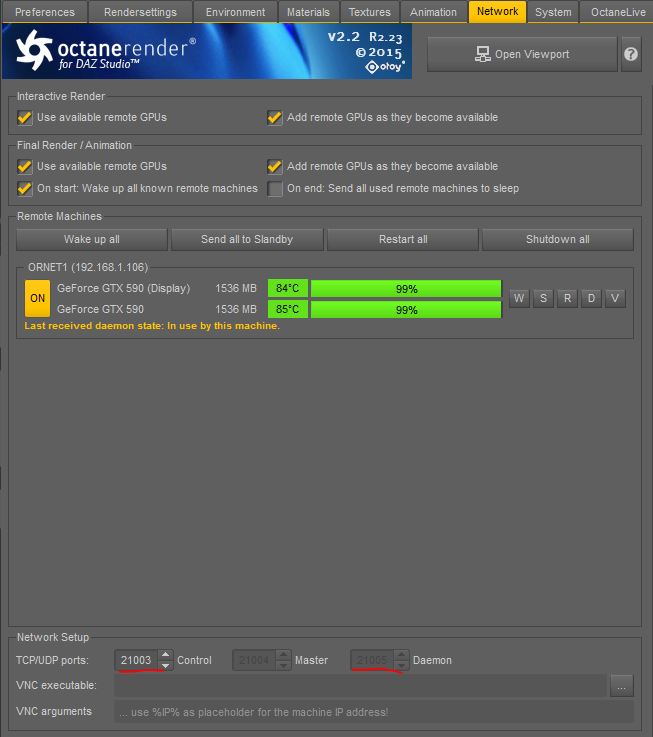Viewport: 653px width, 737px height.
Task: Click the Daemon port number field
Action: coord(372,660)
